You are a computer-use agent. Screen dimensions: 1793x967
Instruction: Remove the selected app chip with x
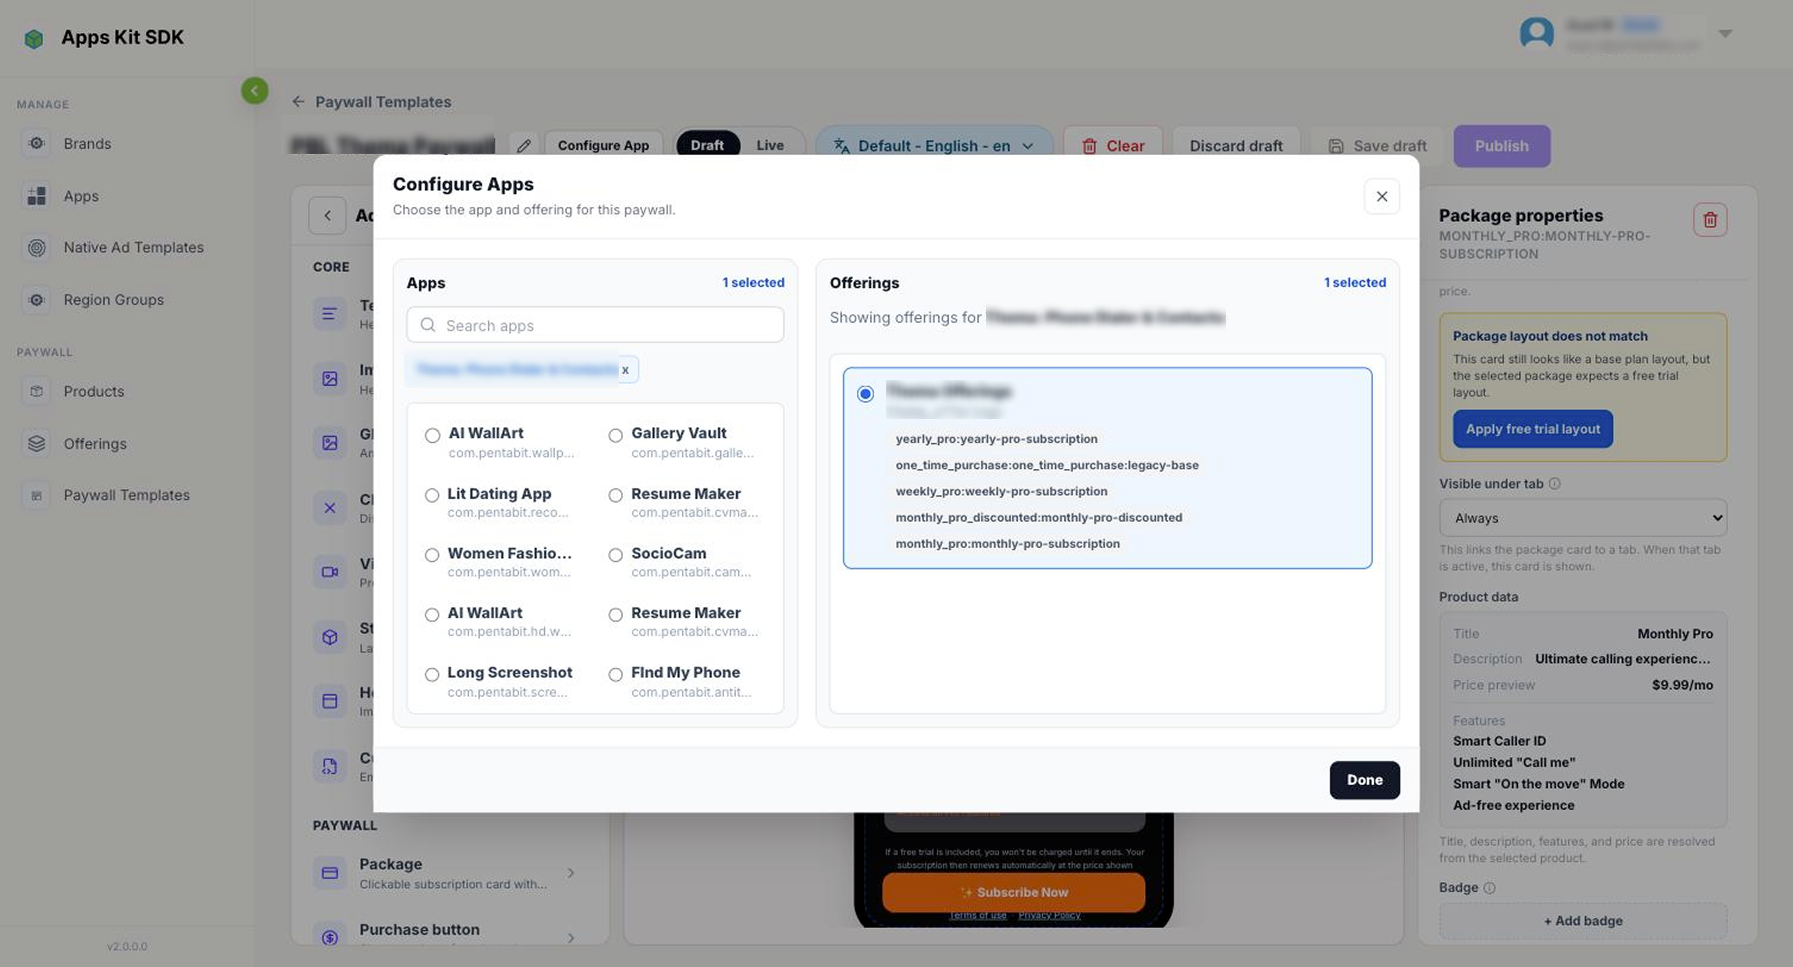click(625, 370)
